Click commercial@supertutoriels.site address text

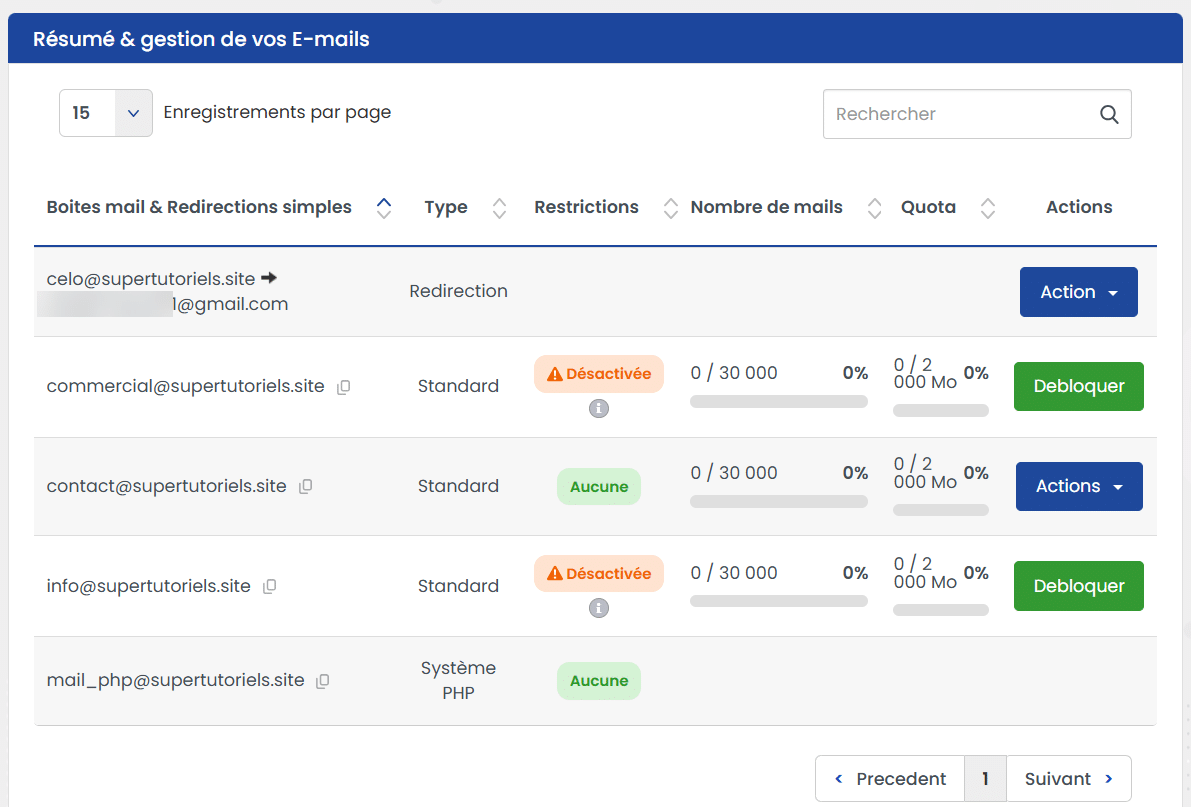(x=185, y=386)
